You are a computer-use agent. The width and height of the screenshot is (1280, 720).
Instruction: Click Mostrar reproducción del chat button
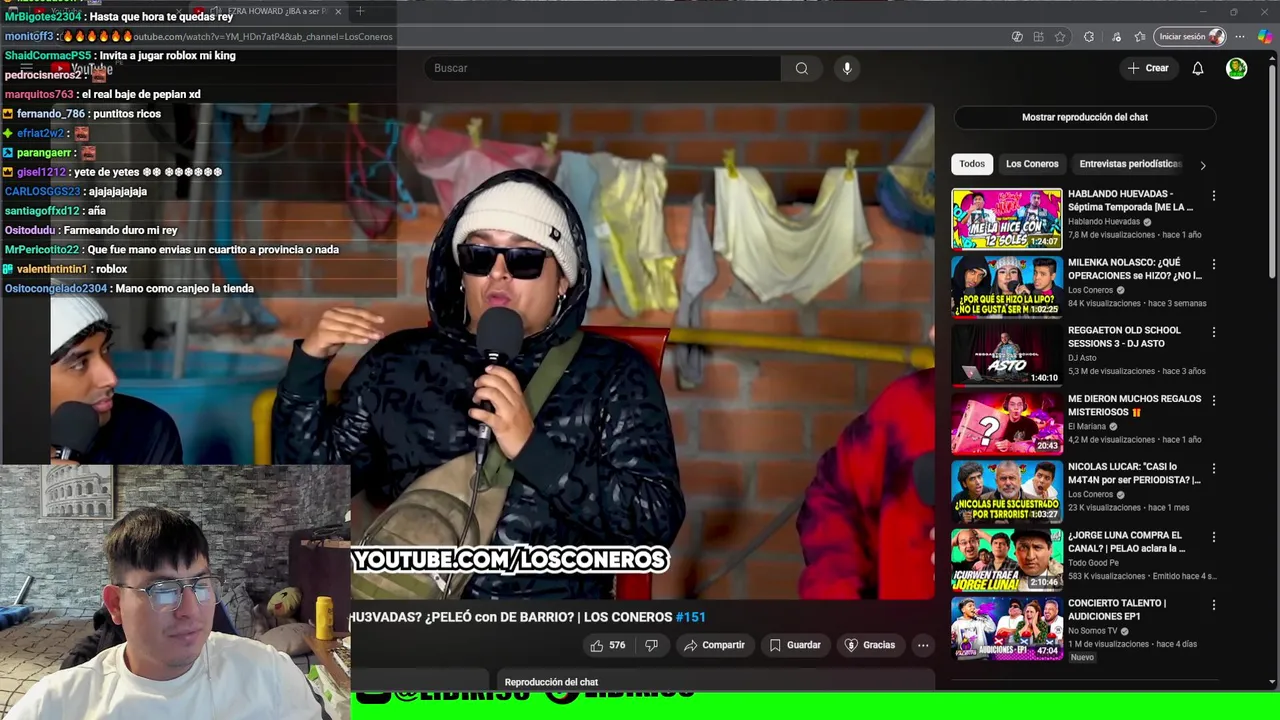[x=1085, y=117]
